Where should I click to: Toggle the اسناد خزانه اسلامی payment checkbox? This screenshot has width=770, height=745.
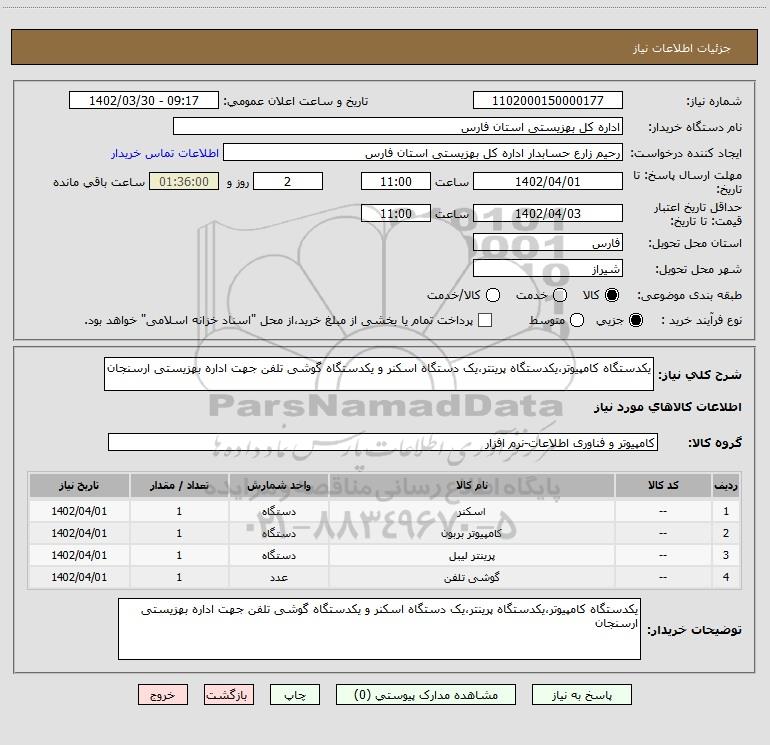pyautogui.click(x=485, y=320)
